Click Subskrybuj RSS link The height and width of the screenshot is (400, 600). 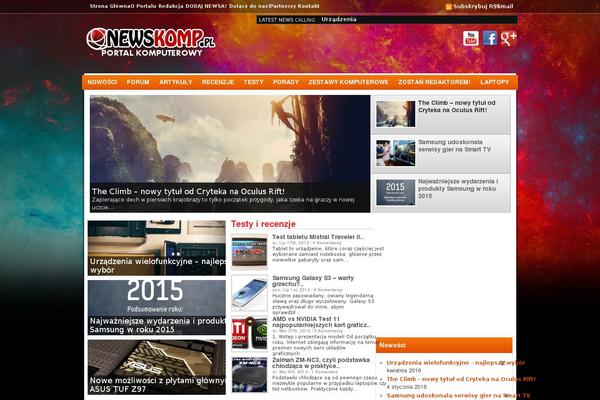[476, 7]
